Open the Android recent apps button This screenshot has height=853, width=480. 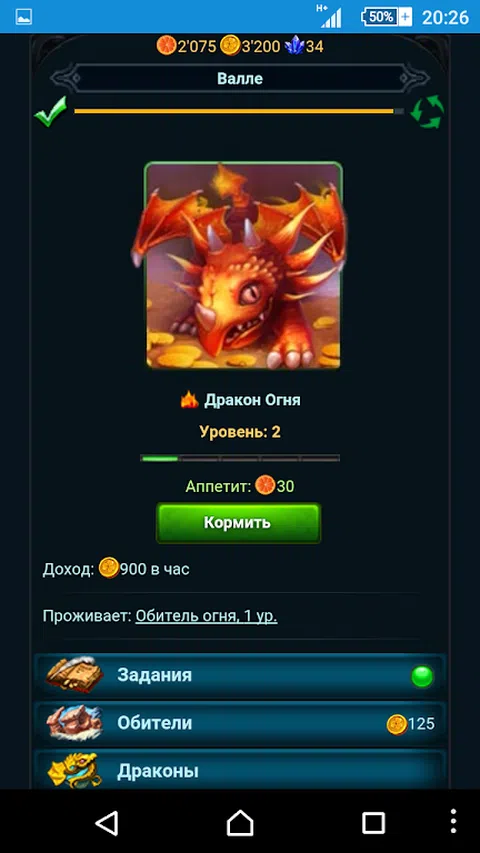coord(373,822)
